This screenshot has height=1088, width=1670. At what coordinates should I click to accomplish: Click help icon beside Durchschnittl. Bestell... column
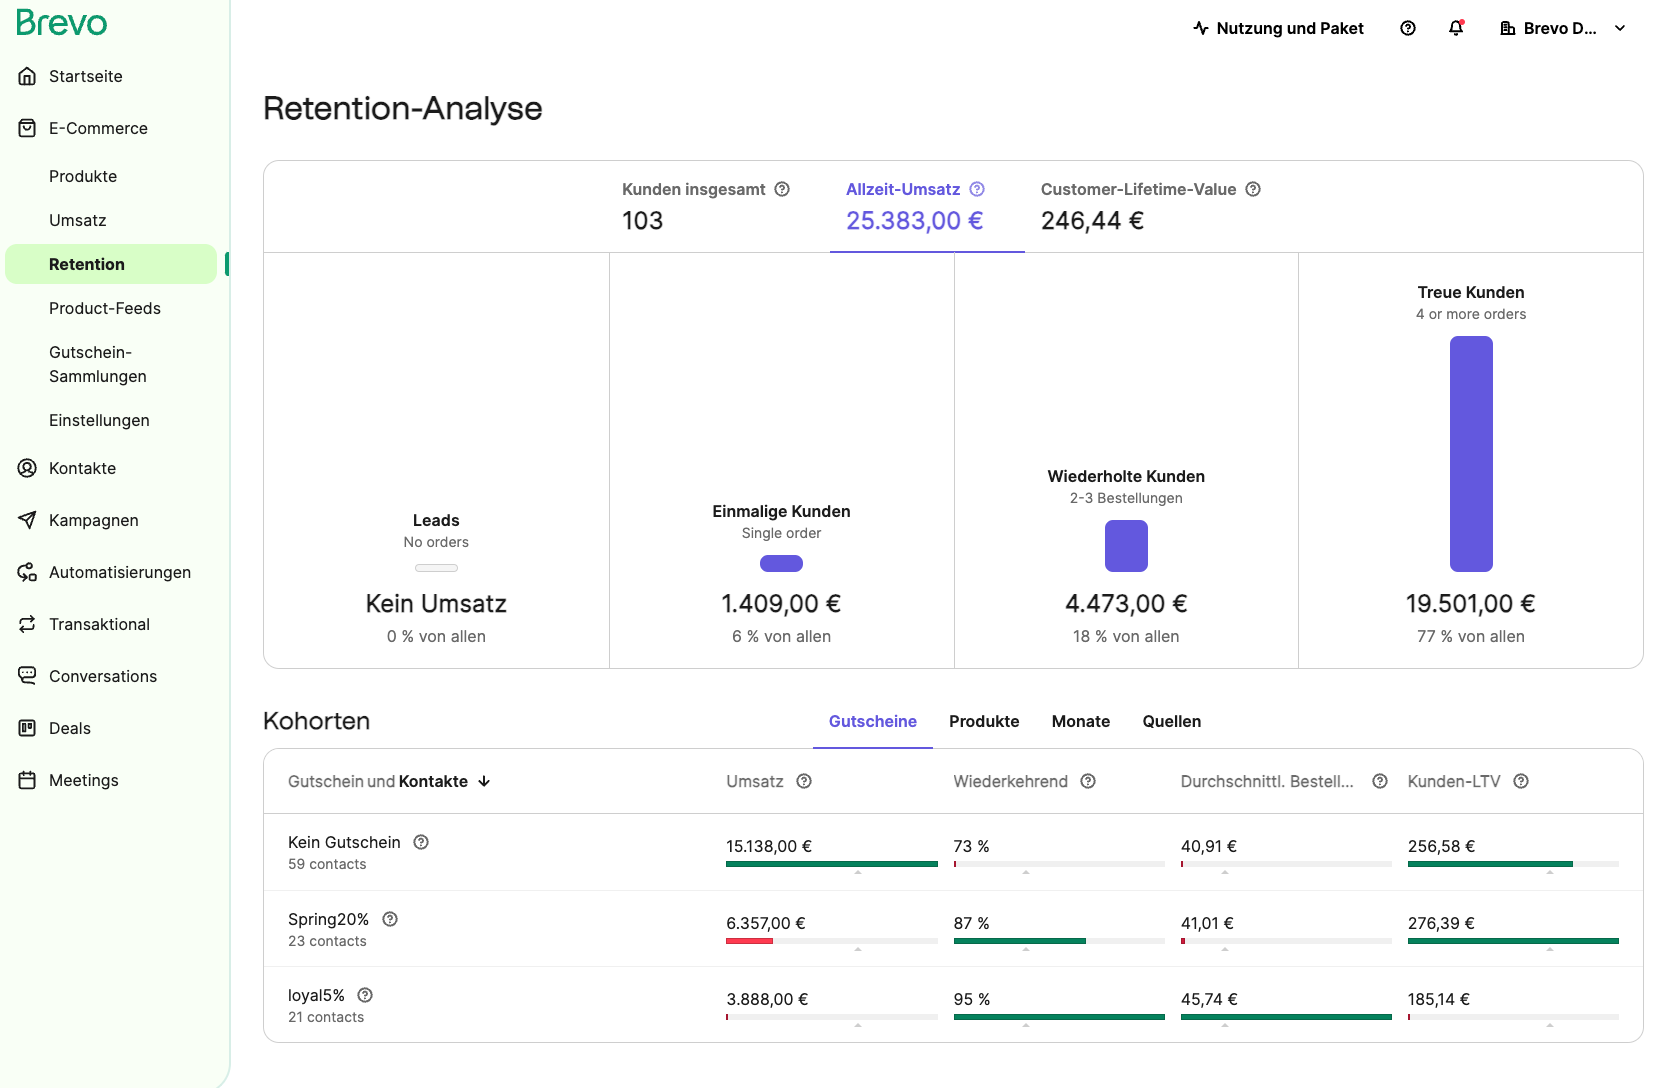pyautogui.click(x=1380, y=781)
